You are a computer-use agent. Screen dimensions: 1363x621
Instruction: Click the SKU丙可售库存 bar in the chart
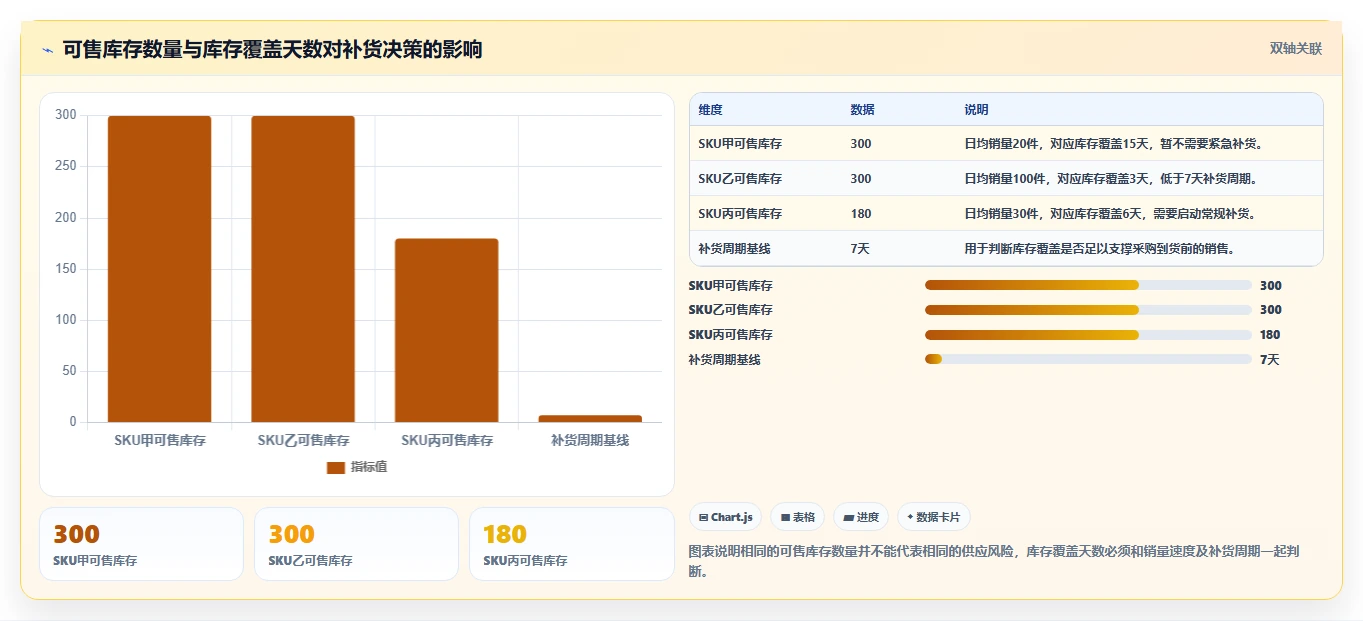pyautogui.click(x=446, y=330)
